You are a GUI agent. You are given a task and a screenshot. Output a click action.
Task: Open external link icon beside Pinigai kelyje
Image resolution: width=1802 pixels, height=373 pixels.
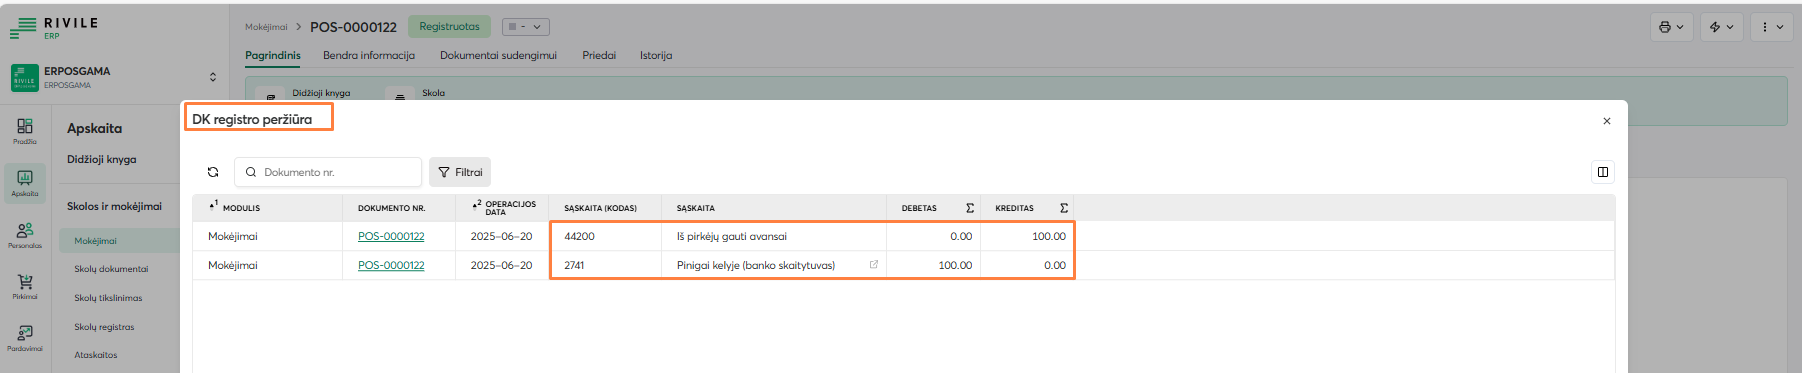click(874, 265)
